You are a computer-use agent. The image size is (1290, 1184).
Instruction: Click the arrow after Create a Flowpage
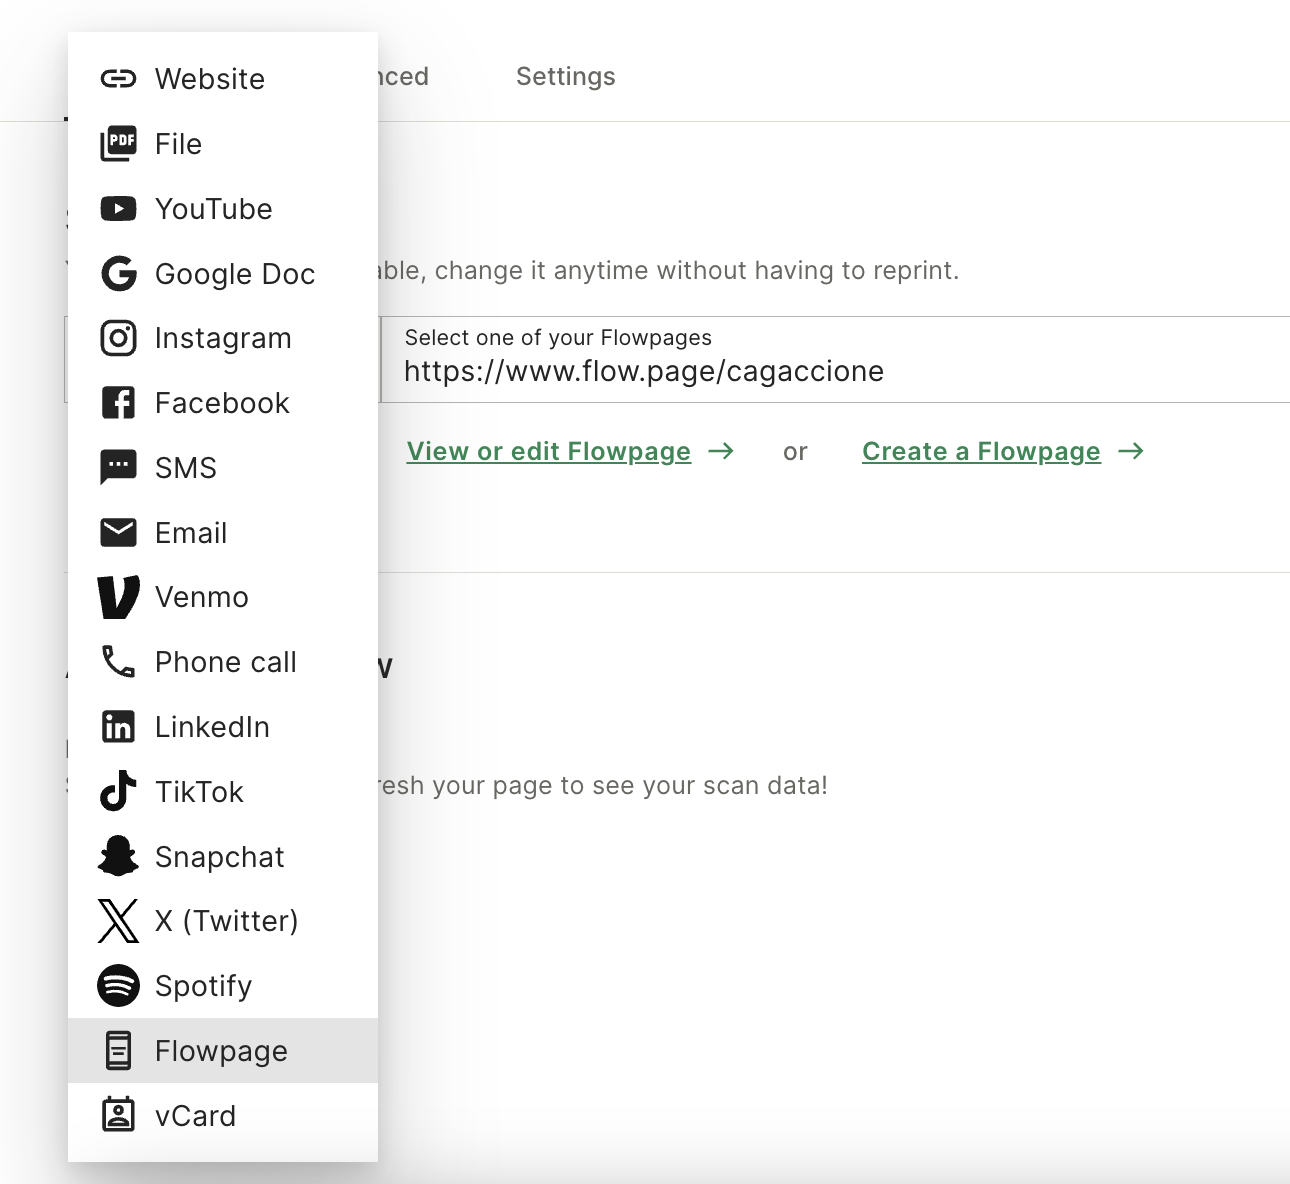pos(1131,452)
